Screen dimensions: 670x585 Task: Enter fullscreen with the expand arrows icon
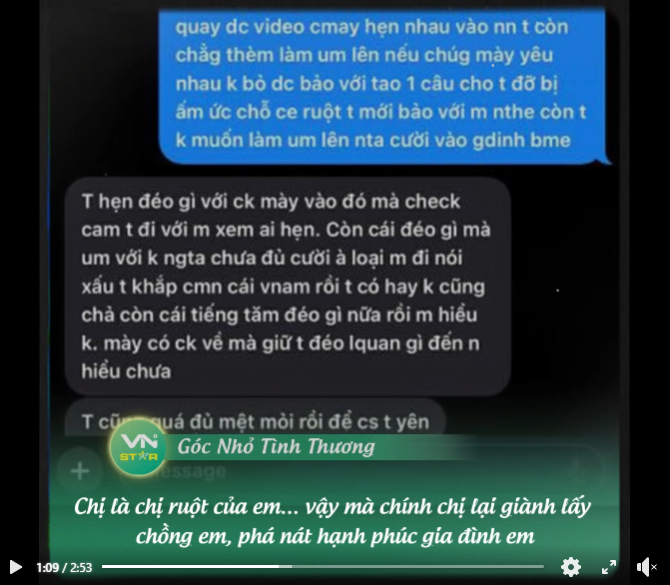coord(608,567)
